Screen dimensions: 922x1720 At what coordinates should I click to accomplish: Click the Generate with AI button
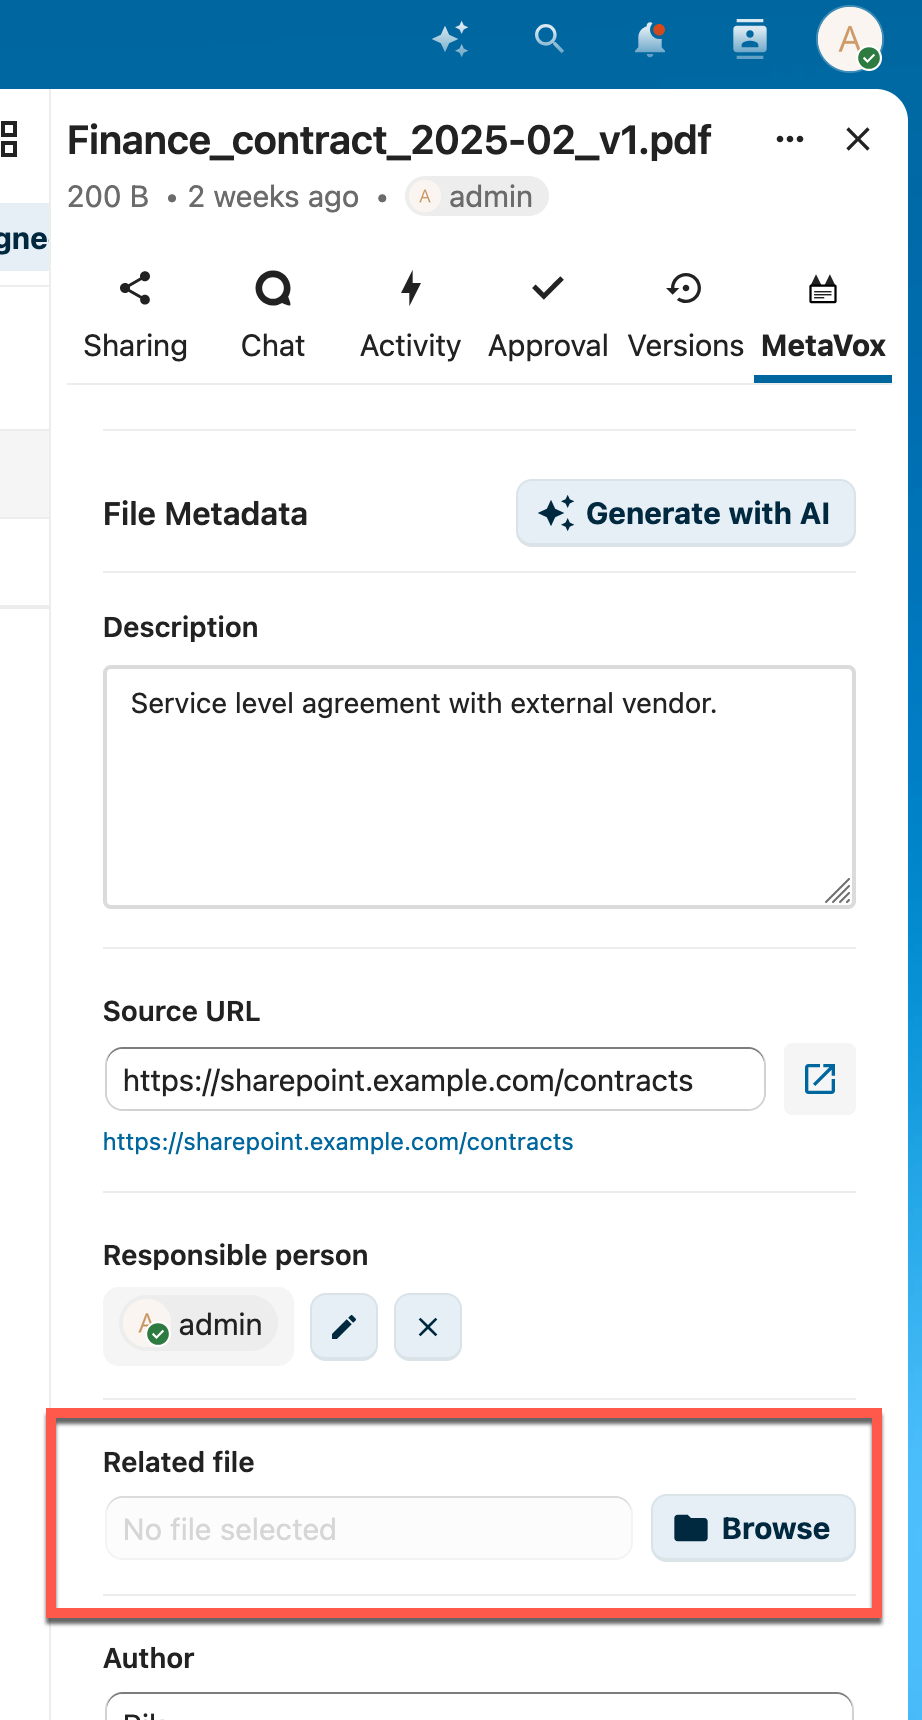685,513
